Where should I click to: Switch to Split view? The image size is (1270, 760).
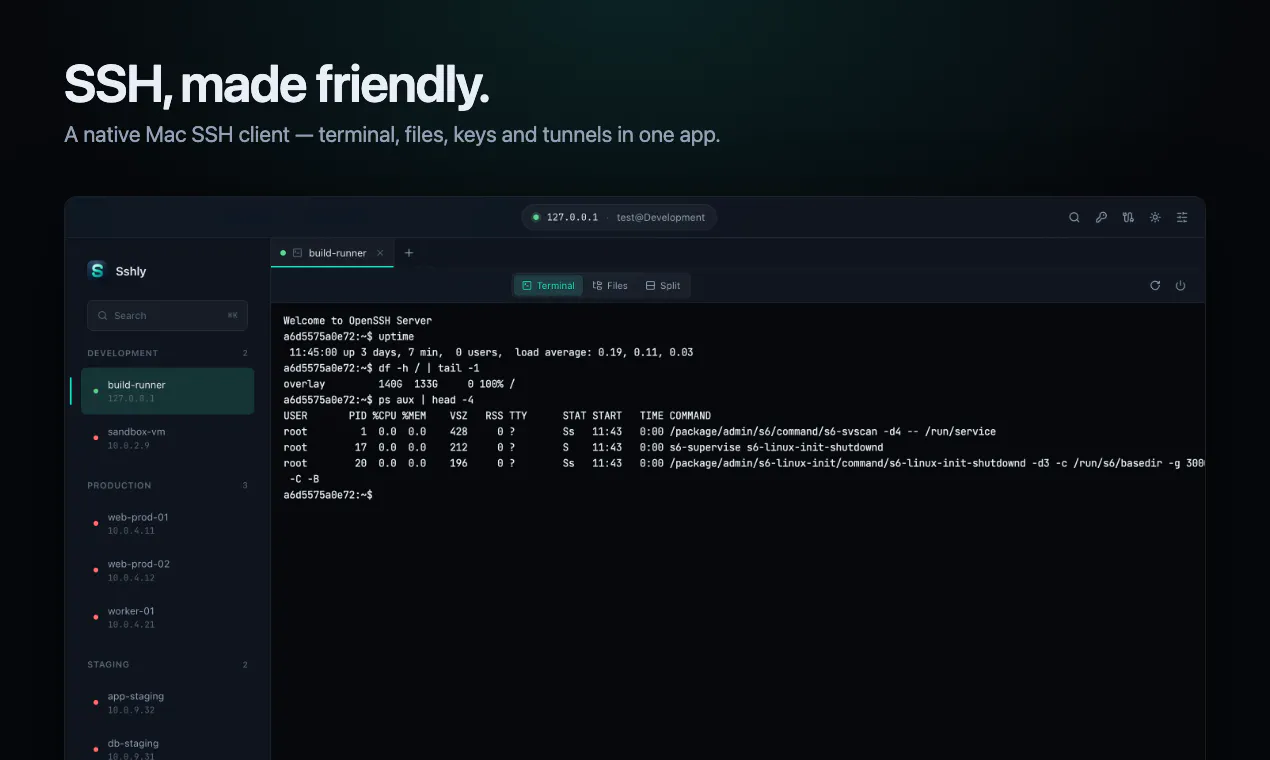[x=662, y=286]
